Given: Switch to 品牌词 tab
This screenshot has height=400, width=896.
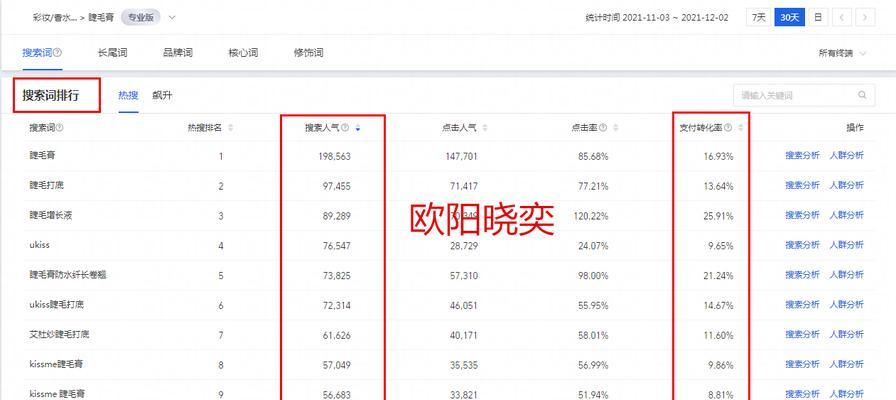Looking at the screenshot, I should click(178, 53).
